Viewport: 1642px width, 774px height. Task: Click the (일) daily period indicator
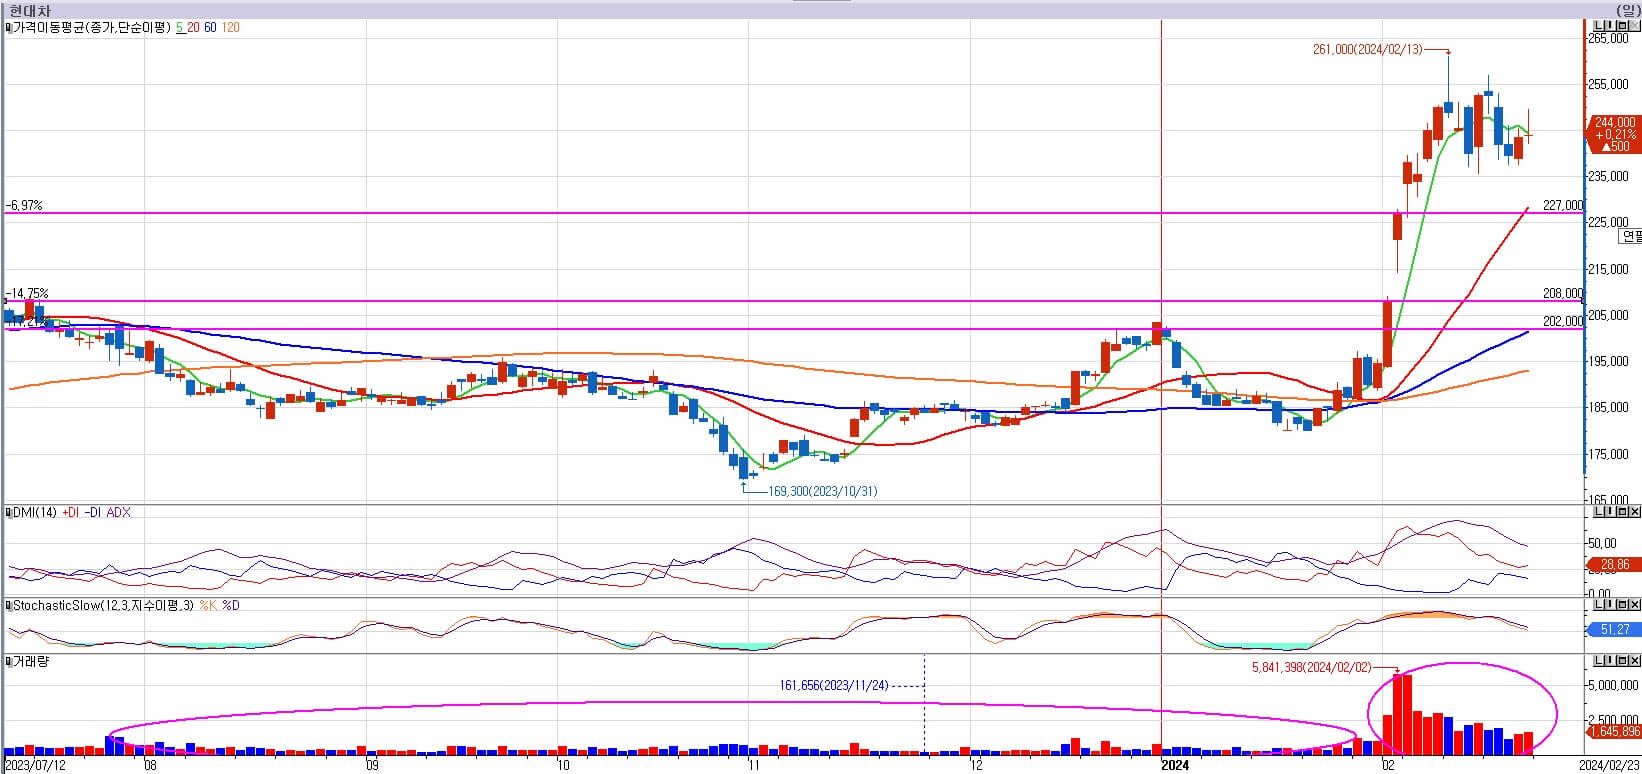[1627, 10]
